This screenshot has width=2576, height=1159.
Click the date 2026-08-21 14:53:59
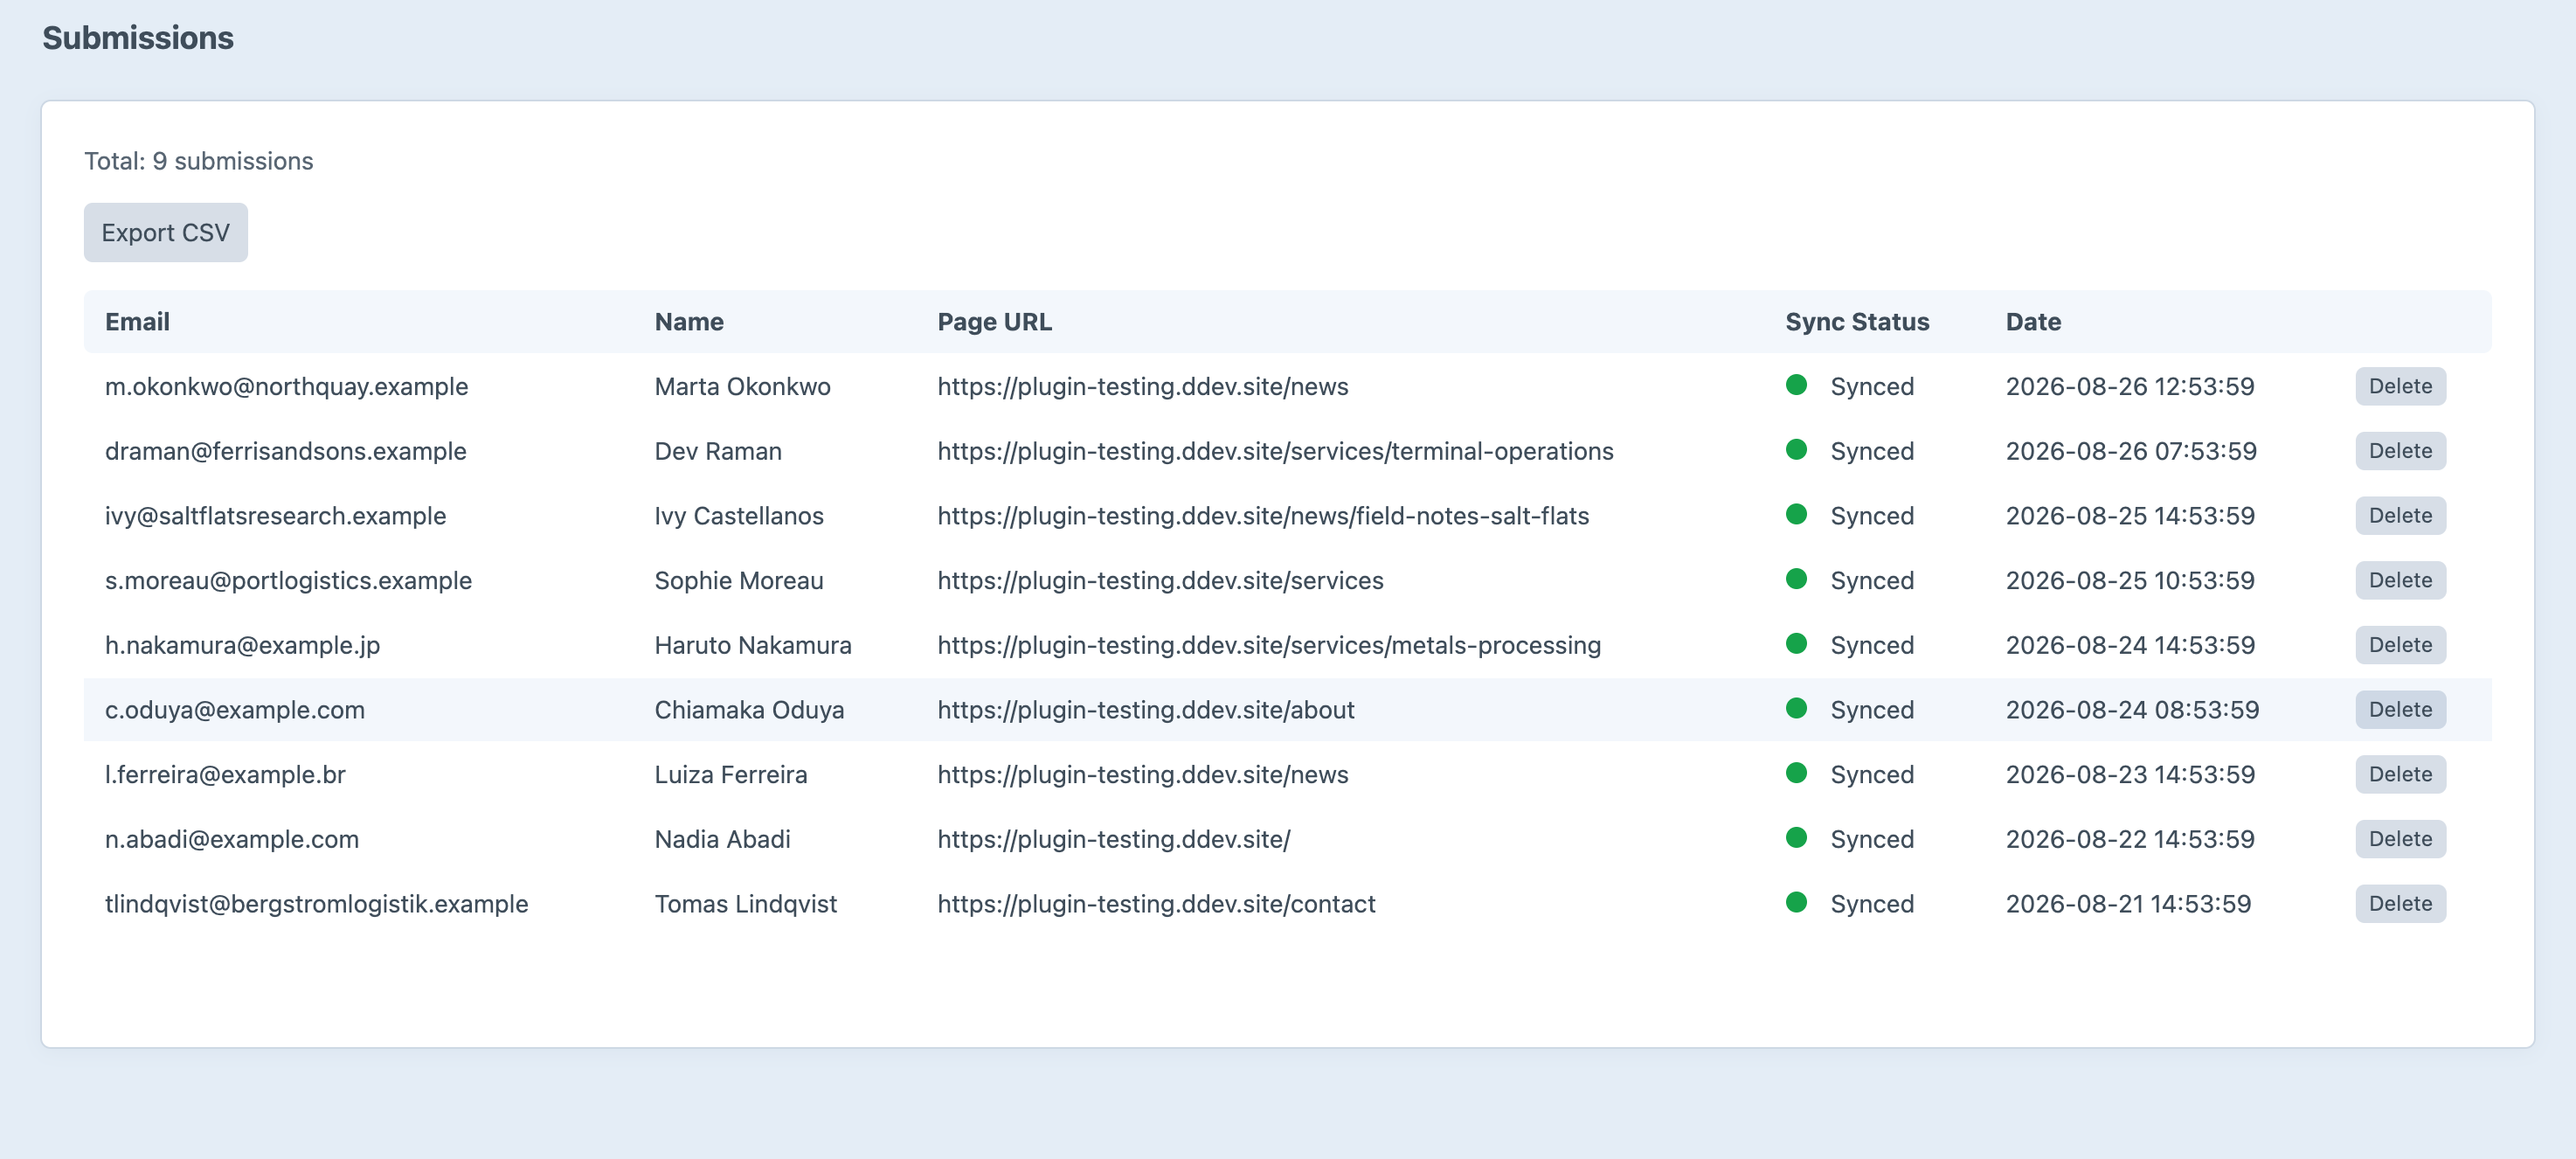[x=2128, y=904]
